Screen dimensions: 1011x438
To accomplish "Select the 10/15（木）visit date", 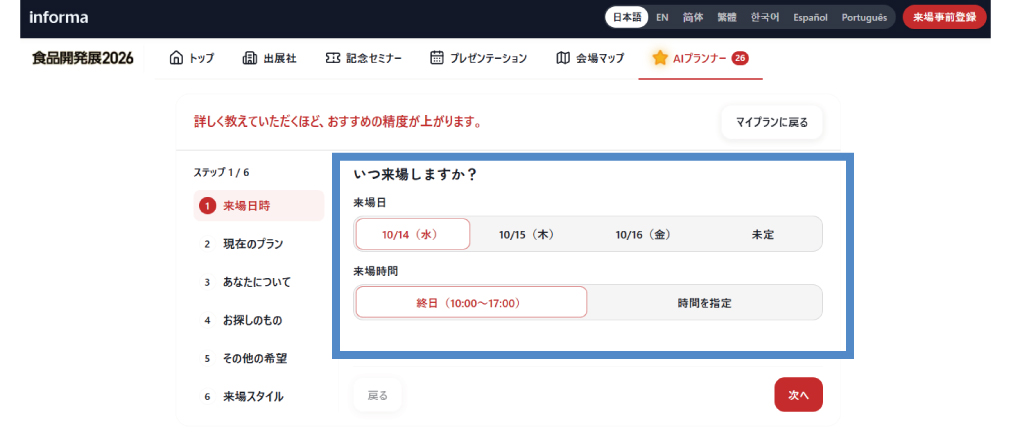I will coord(527,235).
